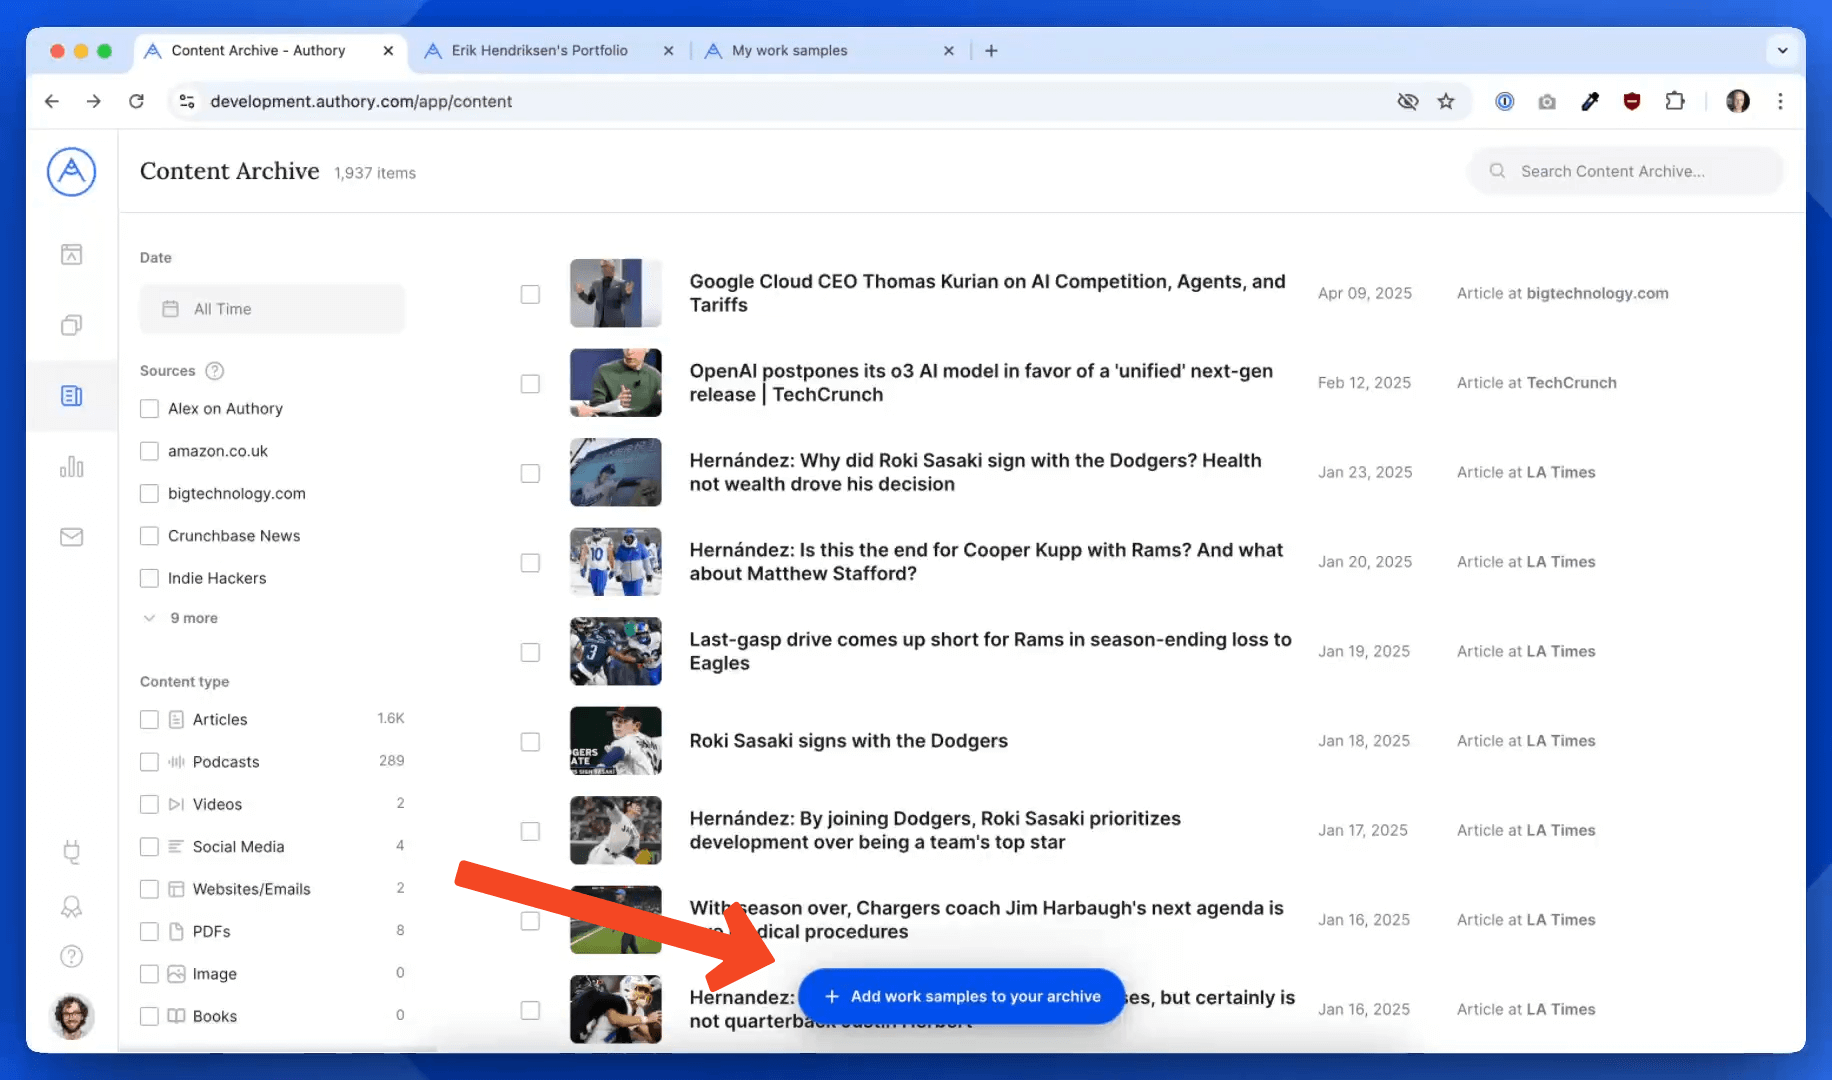
Task: Click the red shield extension icon
Action: click(1632, 101)
